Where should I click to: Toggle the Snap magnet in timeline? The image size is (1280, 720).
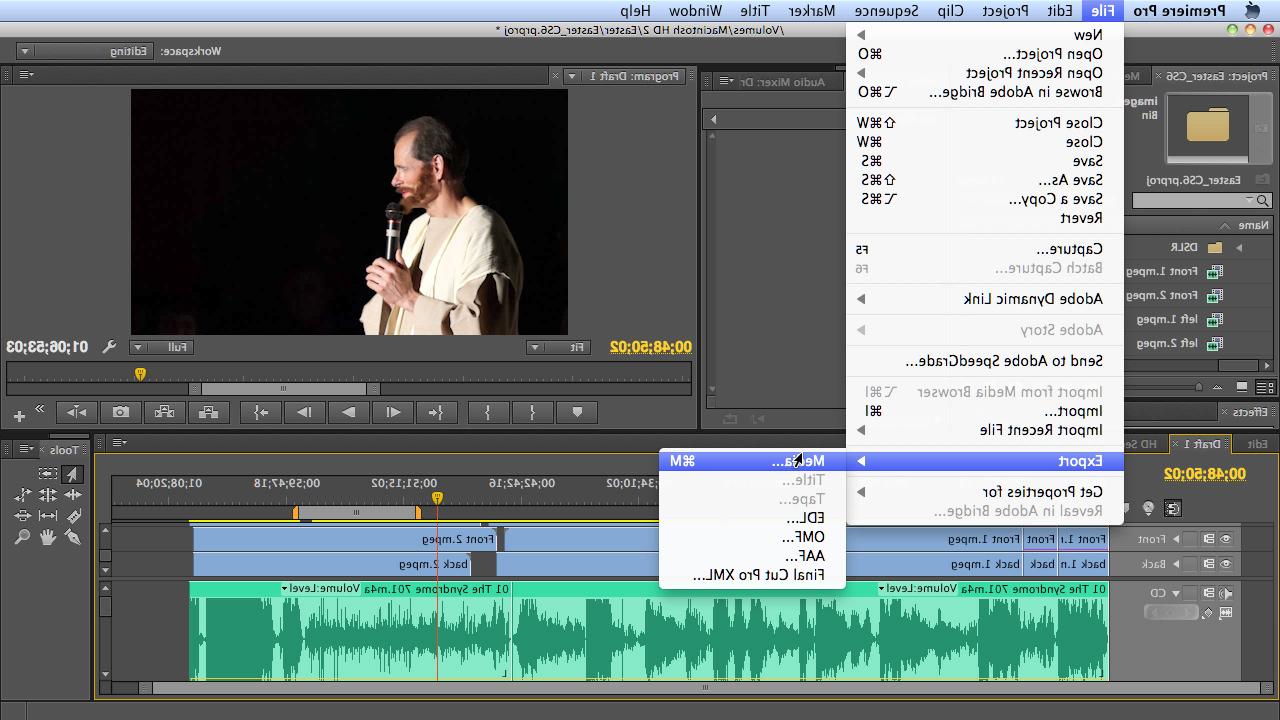tap(1173, 508)
